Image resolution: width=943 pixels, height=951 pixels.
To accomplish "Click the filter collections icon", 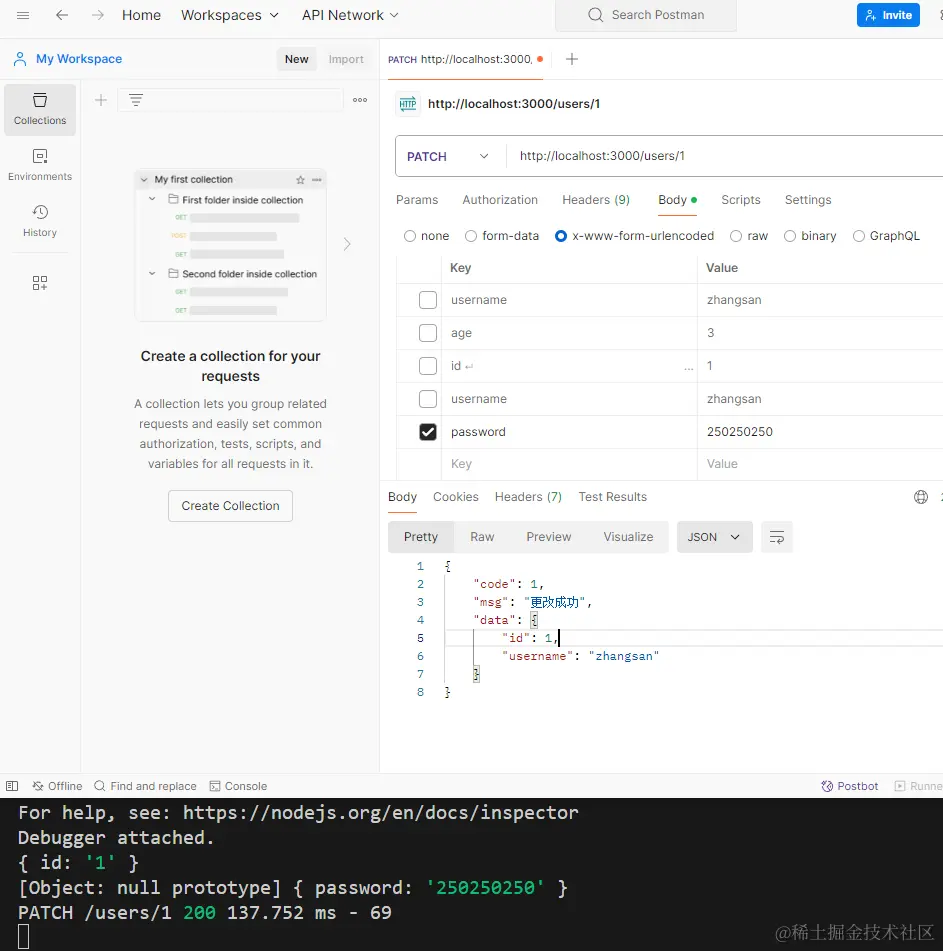I will [136, 100].
